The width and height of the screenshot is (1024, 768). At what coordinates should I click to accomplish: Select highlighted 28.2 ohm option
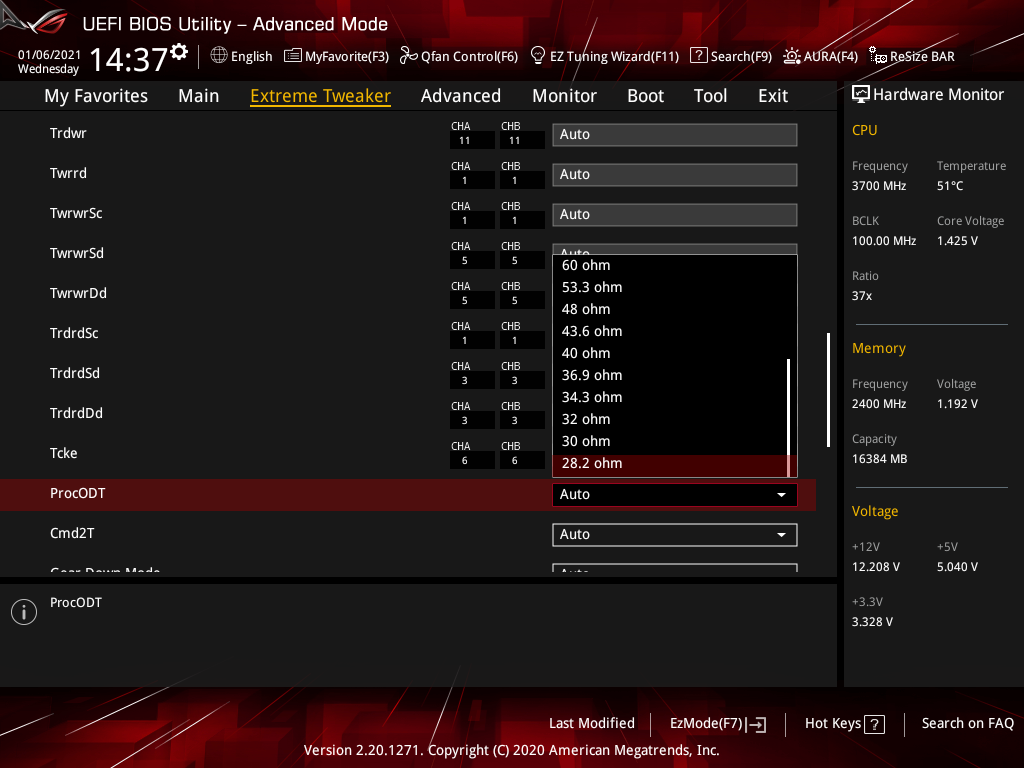[x=670, y=464]
